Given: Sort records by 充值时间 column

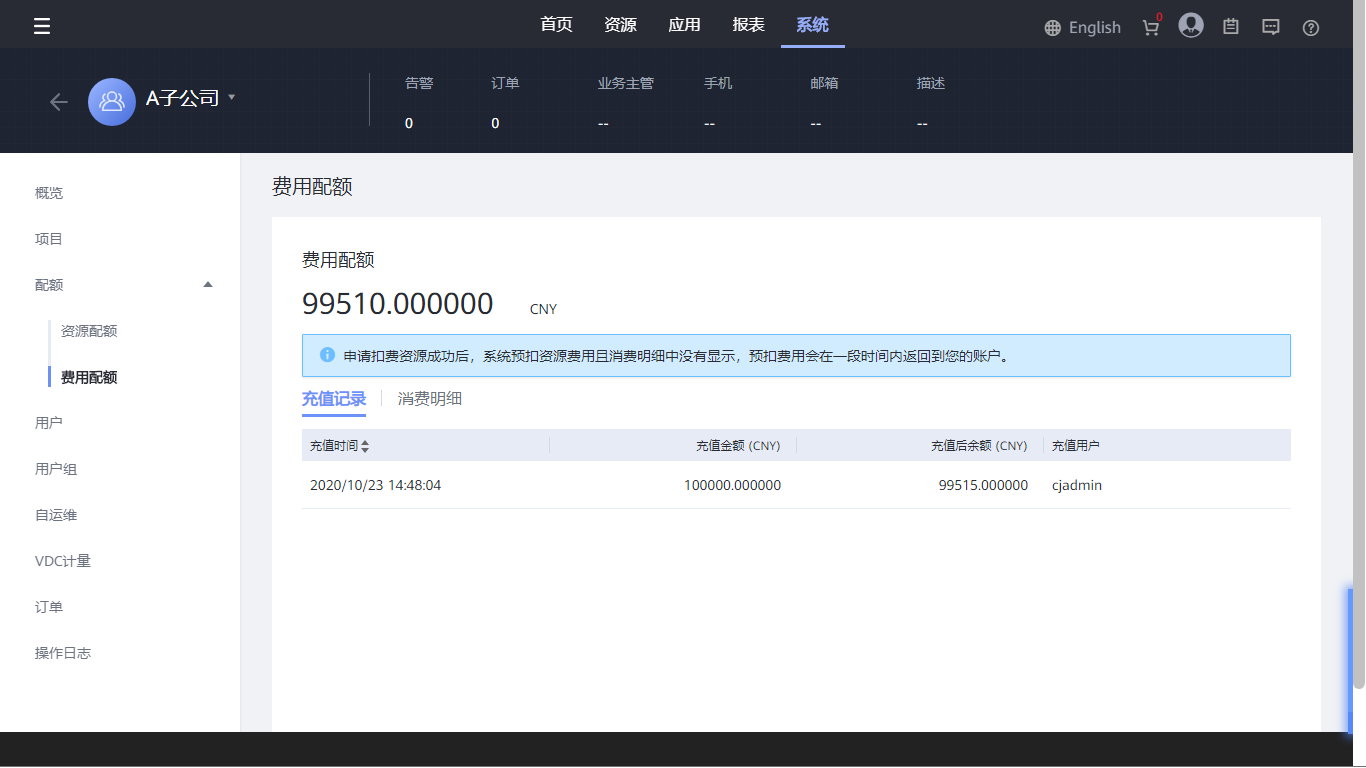Looking at the screenshot, I should tap(365, 446).
